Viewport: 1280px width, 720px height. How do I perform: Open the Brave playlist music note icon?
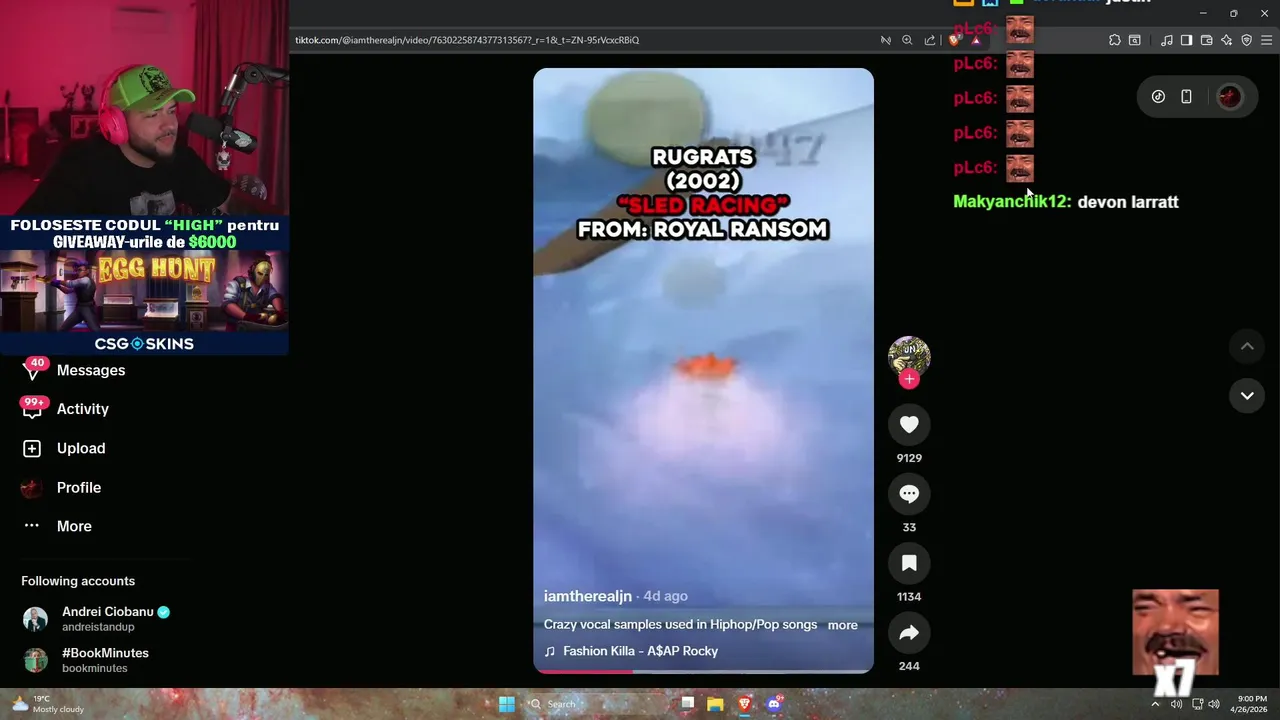coord(1167,40)
